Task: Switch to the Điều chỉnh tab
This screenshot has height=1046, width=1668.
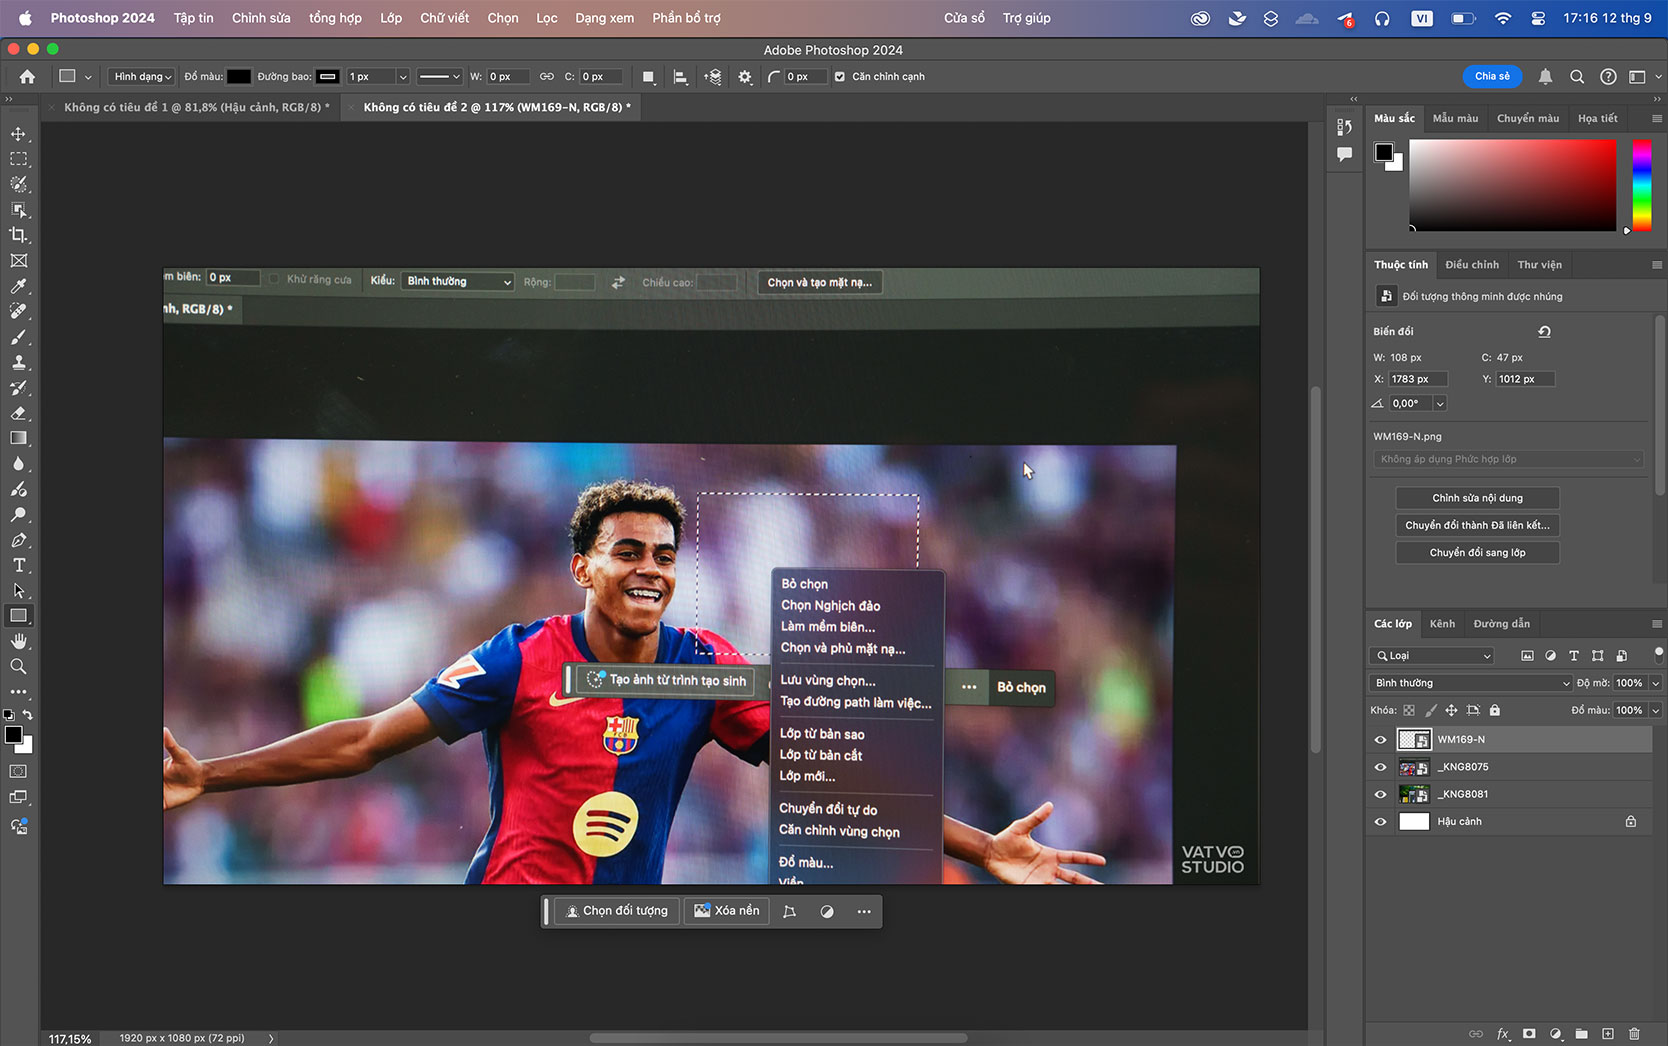Action: pyautogui.click(x=1472, y=265)
